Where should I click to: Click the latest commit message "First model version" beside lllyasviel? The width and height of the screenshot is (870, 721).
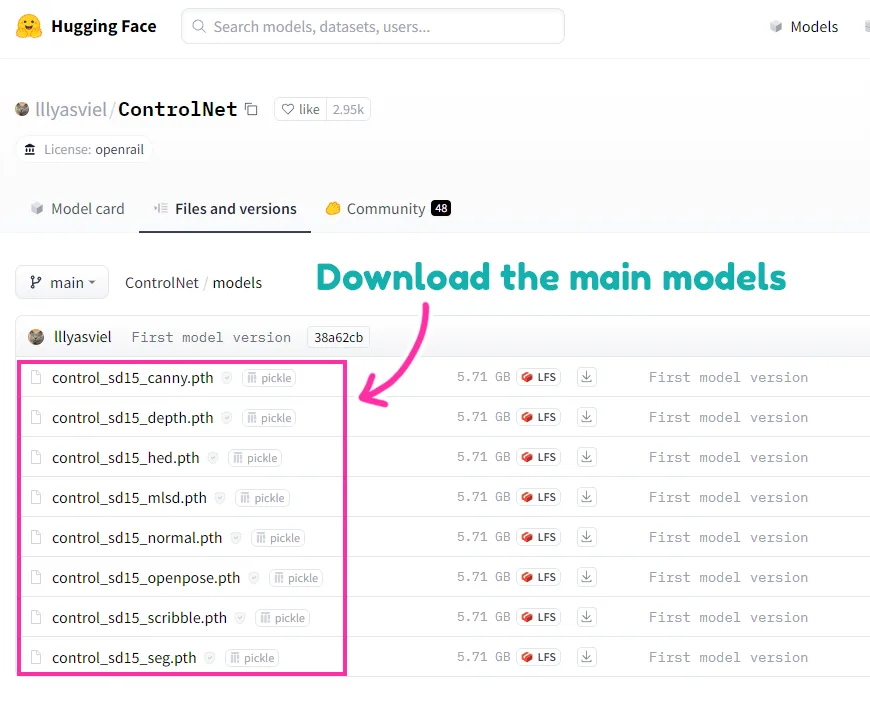coord(211,337)
